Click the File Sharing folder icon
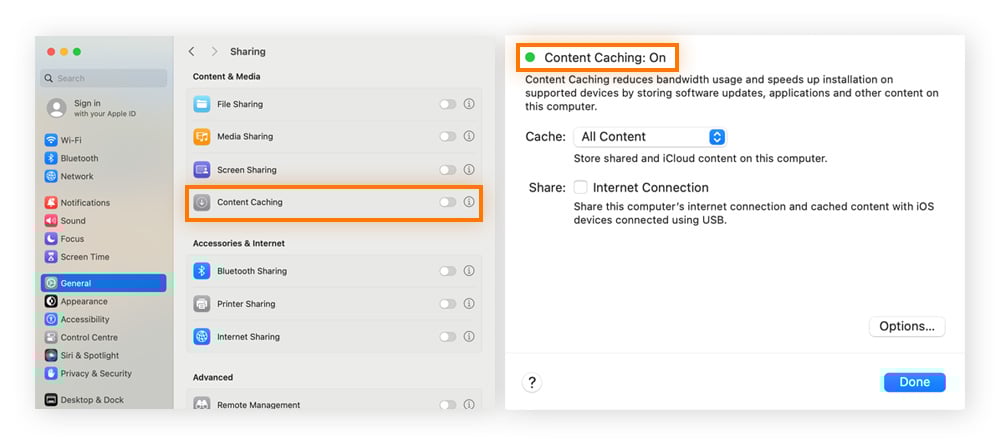The image size is (1000, 445). pyautogui.click(x=201, y=104)
